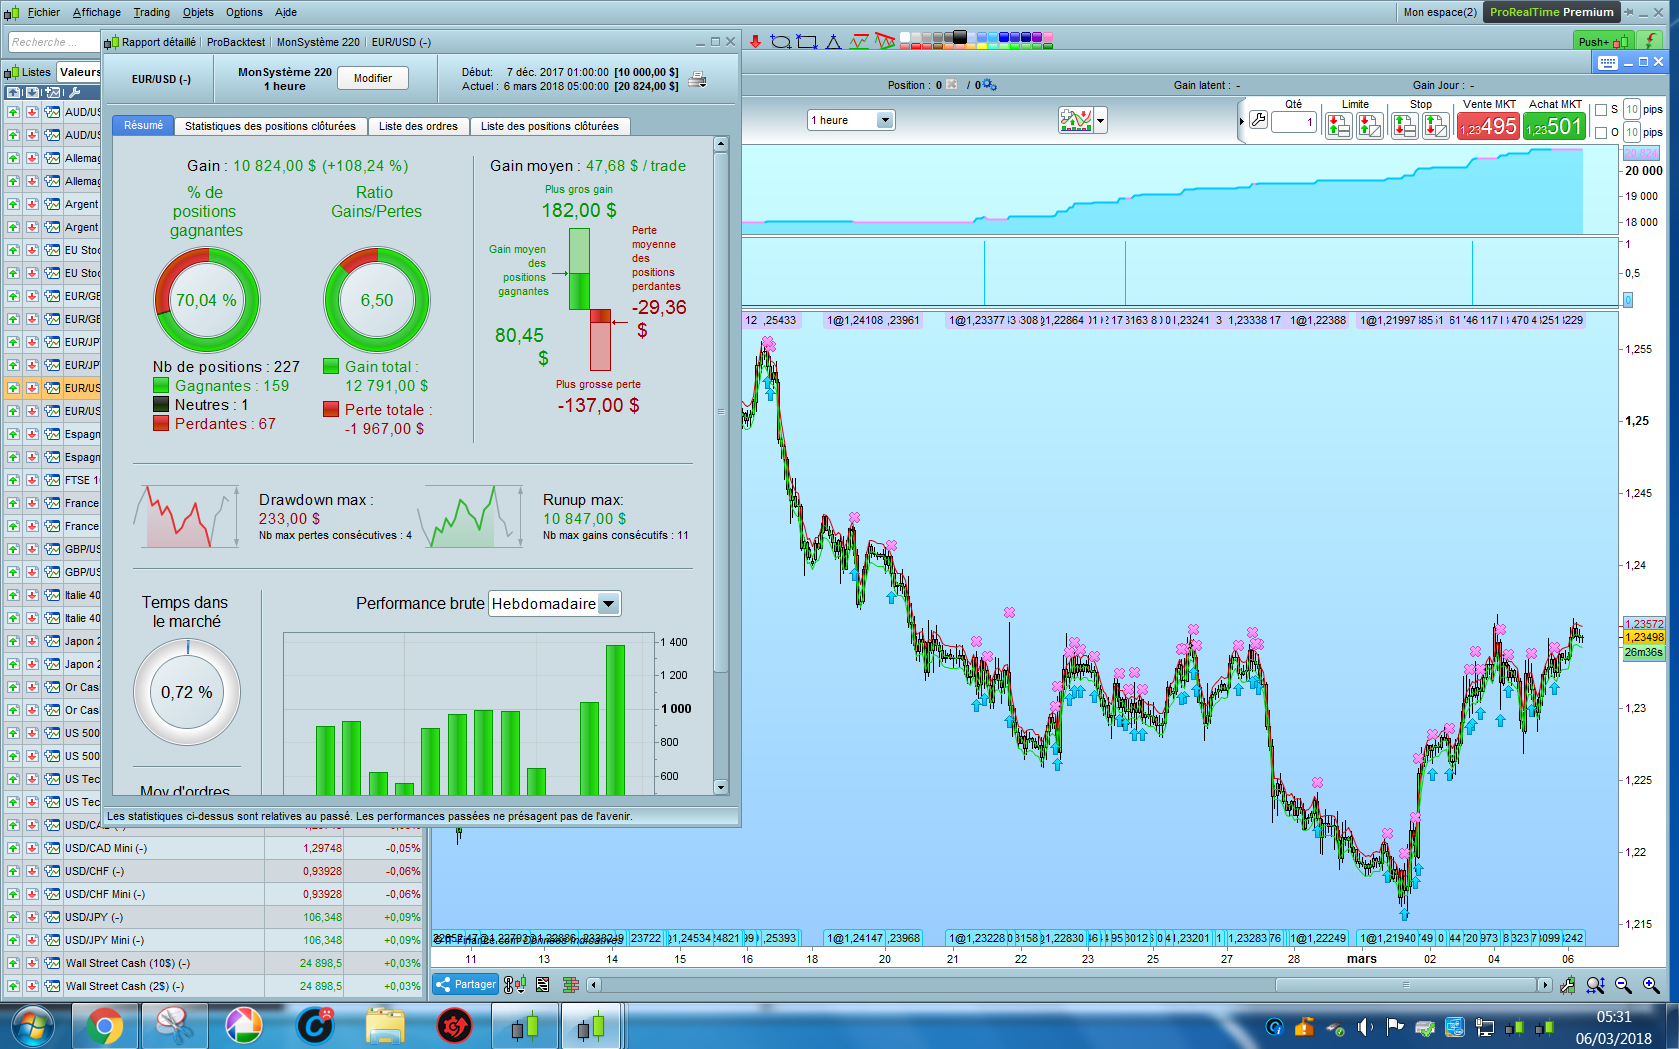The image size is (1679, 1049).
Task: Select the USD/JPY Mini (-) row
Action: coord(213,940)
